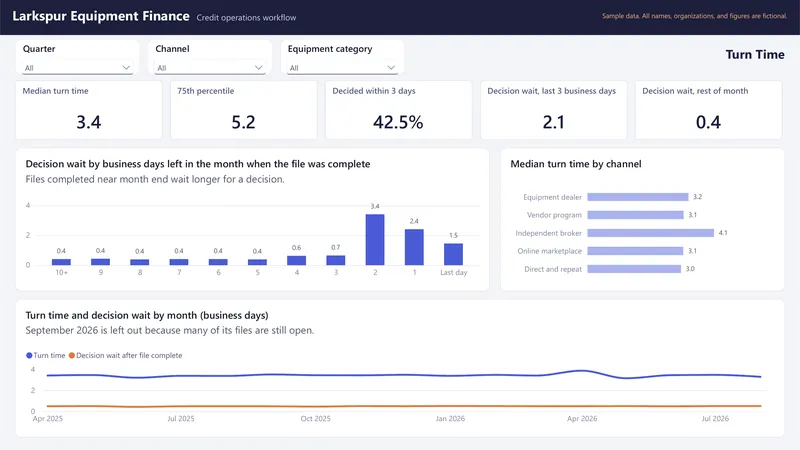Click the Credit operations workflow subtitle
Viewport: 800px width, 450px height.
(x=246, y=17)
